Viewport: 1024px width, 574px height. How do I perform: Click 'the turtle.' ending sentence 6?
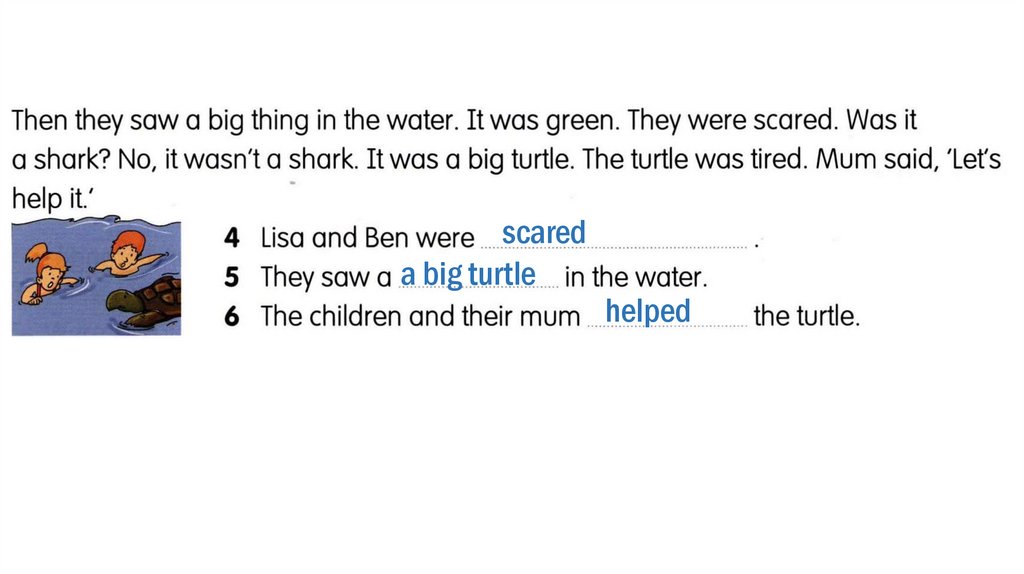point(806,316)
